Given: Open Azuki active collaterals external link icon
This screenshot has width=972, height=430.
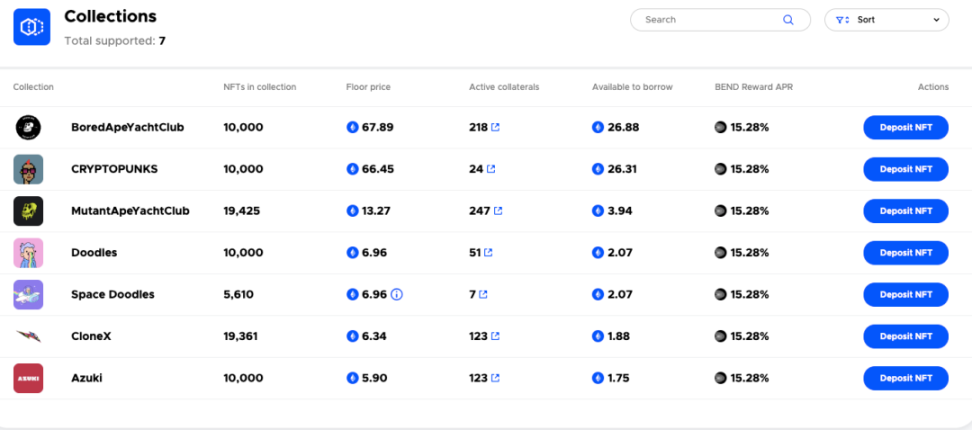Looking at the screenshot, I should [495, 379].
